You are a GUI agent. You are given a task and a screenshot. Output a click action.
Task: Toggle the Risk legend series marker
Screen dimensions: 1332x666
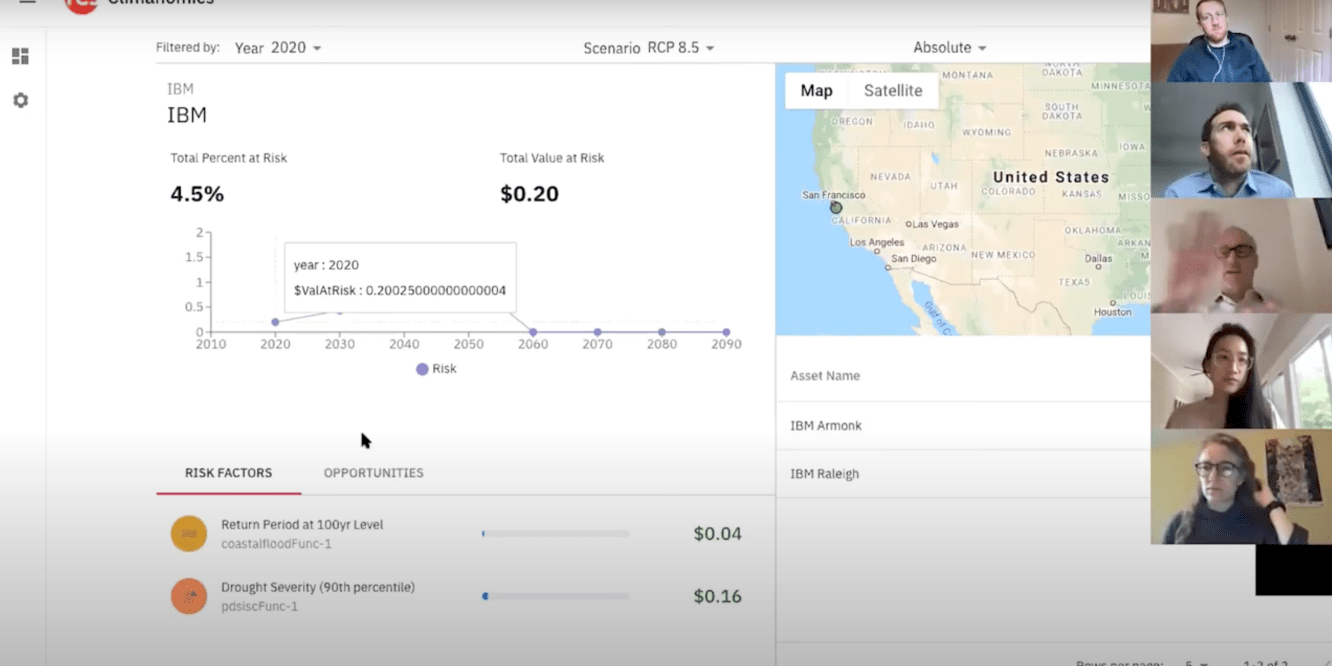423,369
